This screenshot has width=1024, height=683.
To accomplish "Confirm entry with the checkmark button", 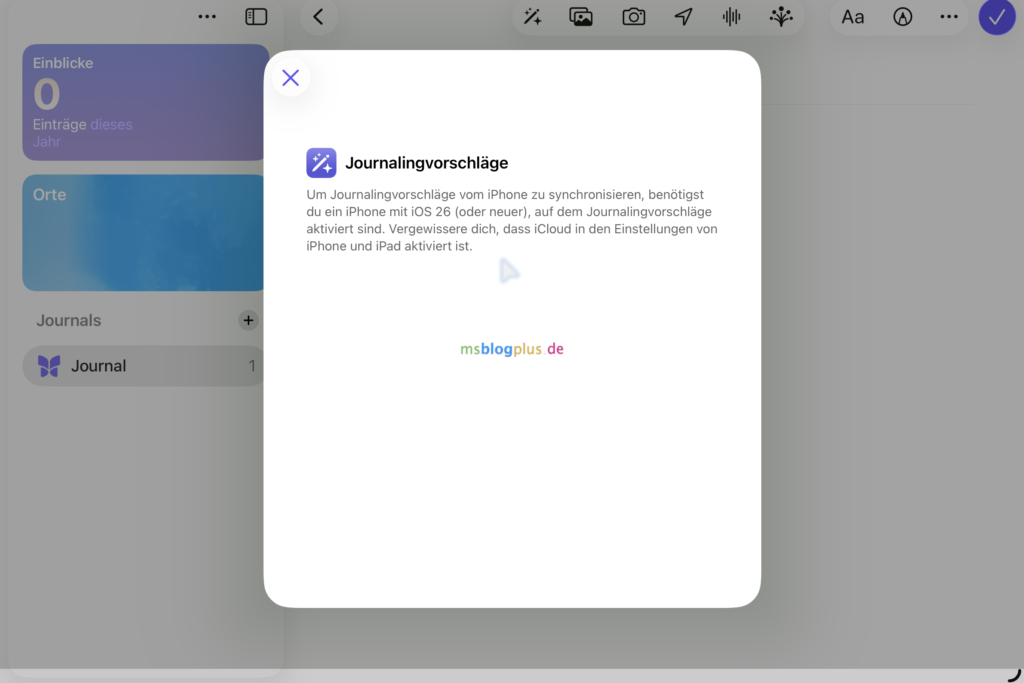I will tap(997, 17).
